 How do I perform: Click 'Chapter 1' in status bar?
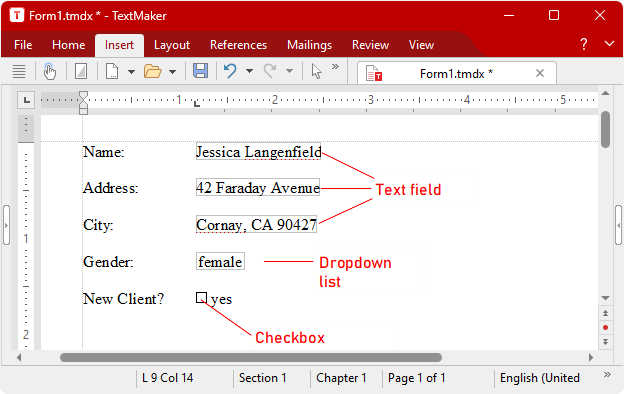click(341, 378)
